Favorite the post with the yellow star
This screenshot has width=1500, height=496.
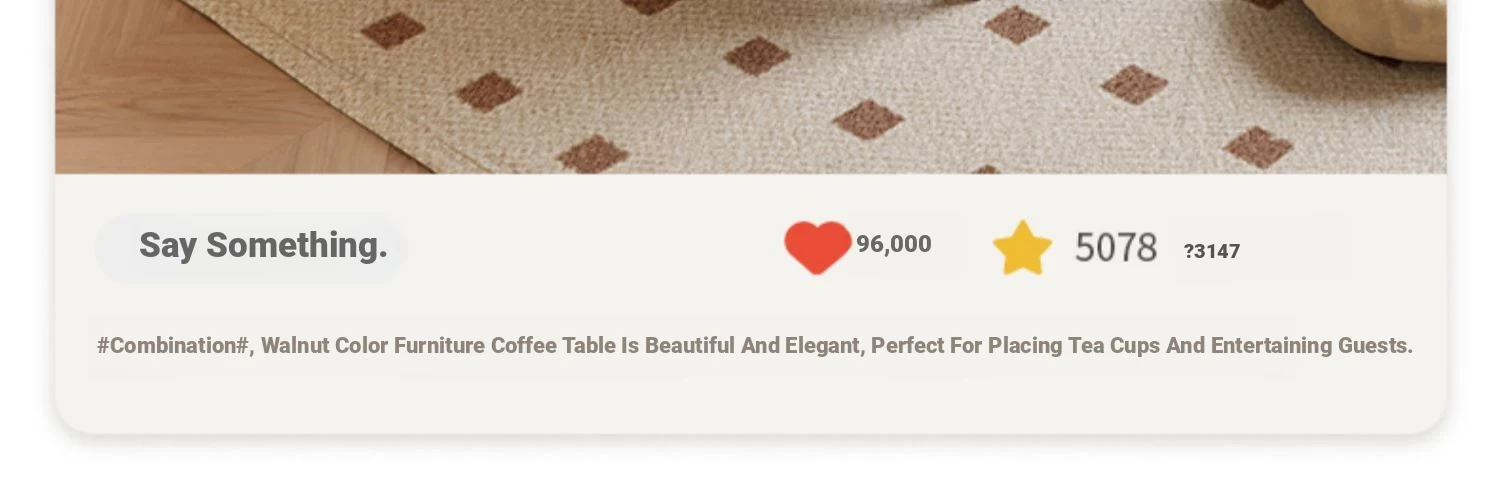click(1022, 247)
